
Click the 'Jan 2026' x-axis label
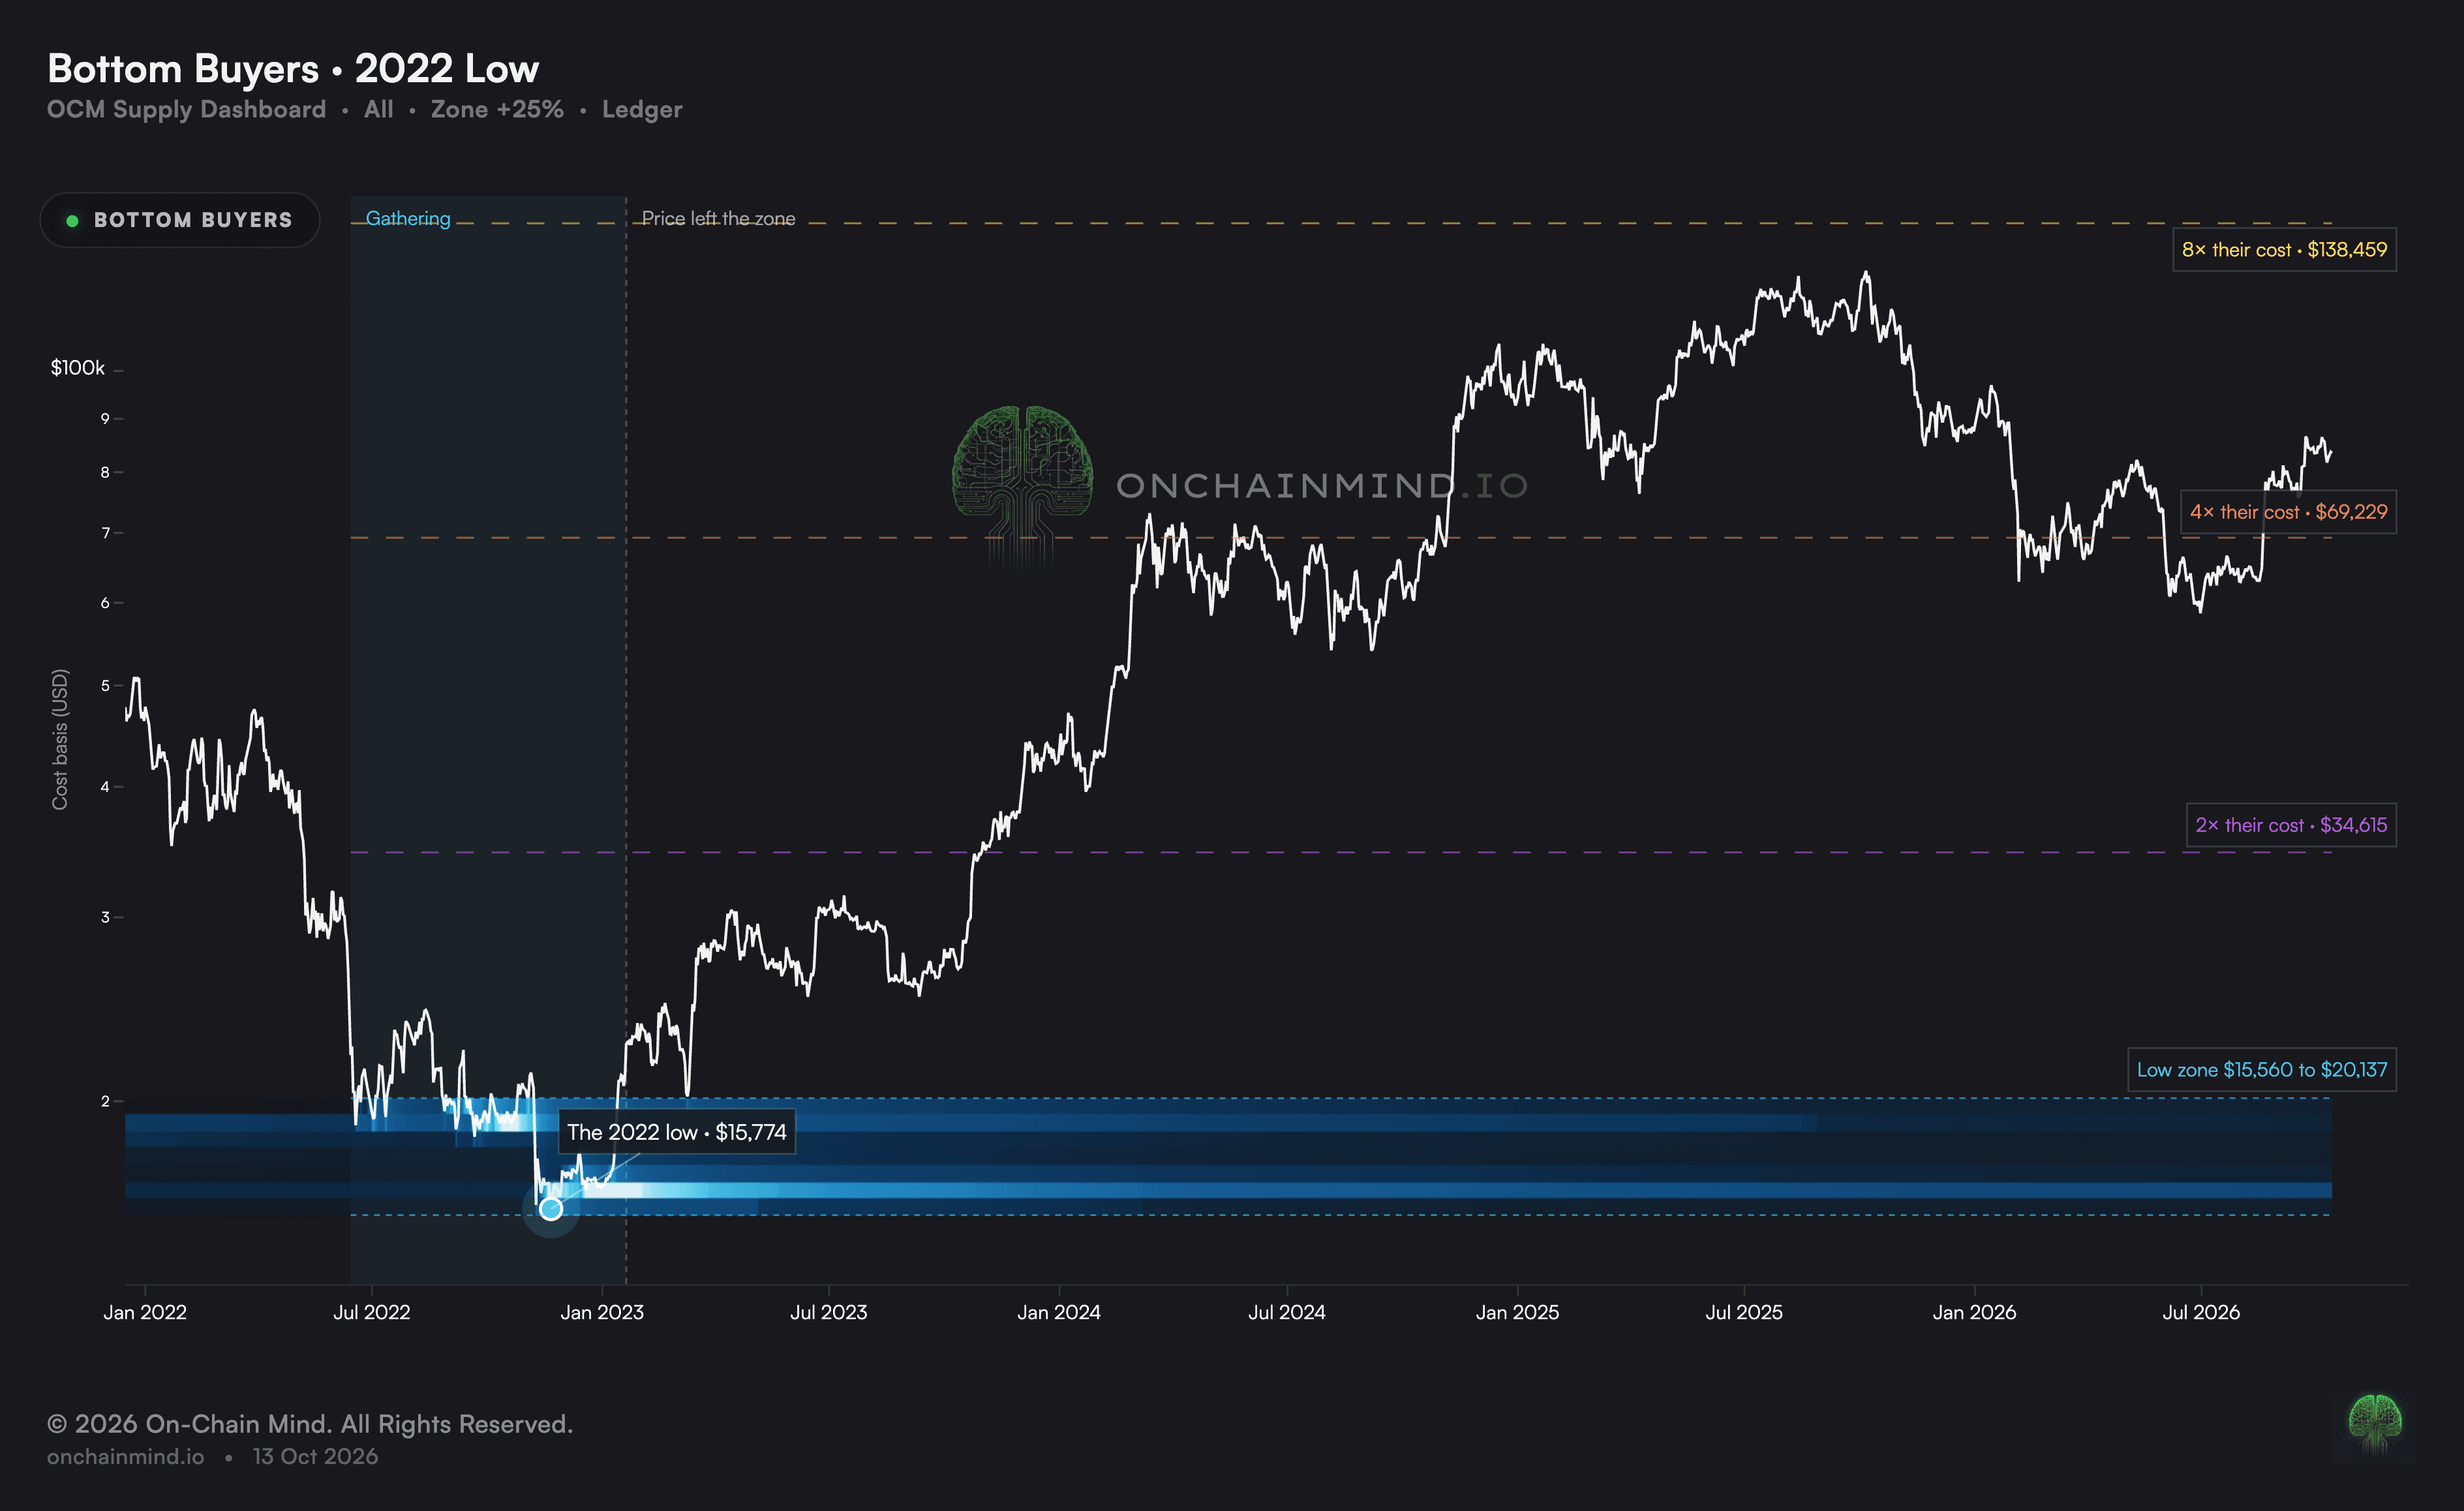coord(1975,1312)
